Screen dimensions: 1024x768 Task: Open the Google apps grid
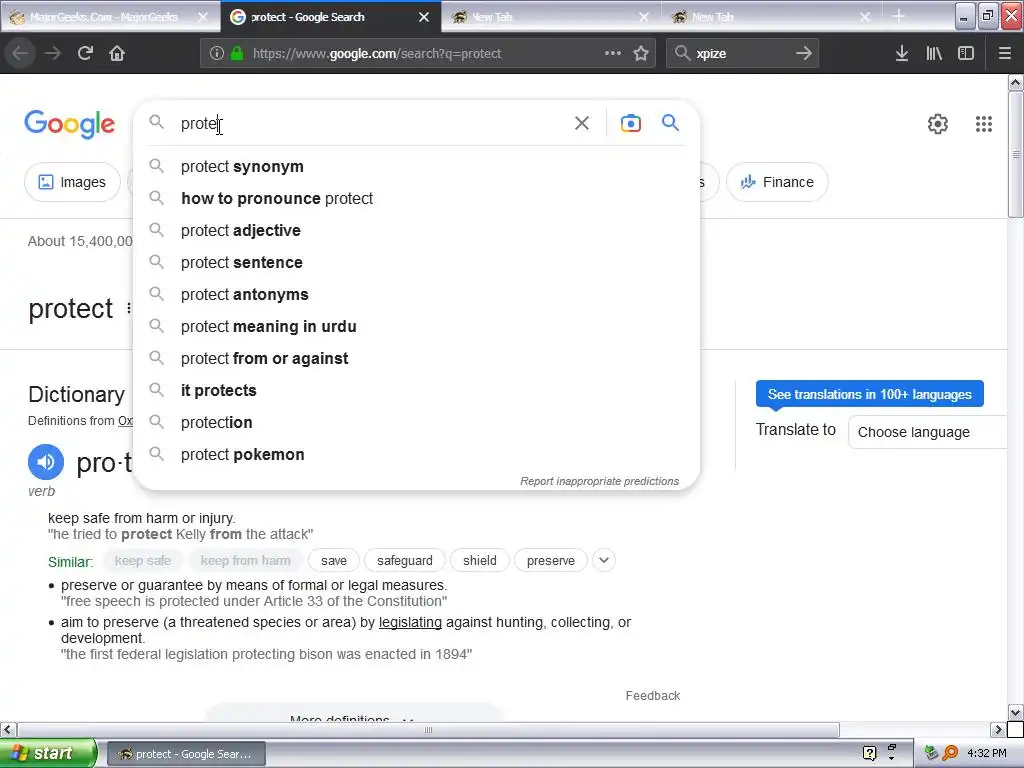(x=984, y=123)
